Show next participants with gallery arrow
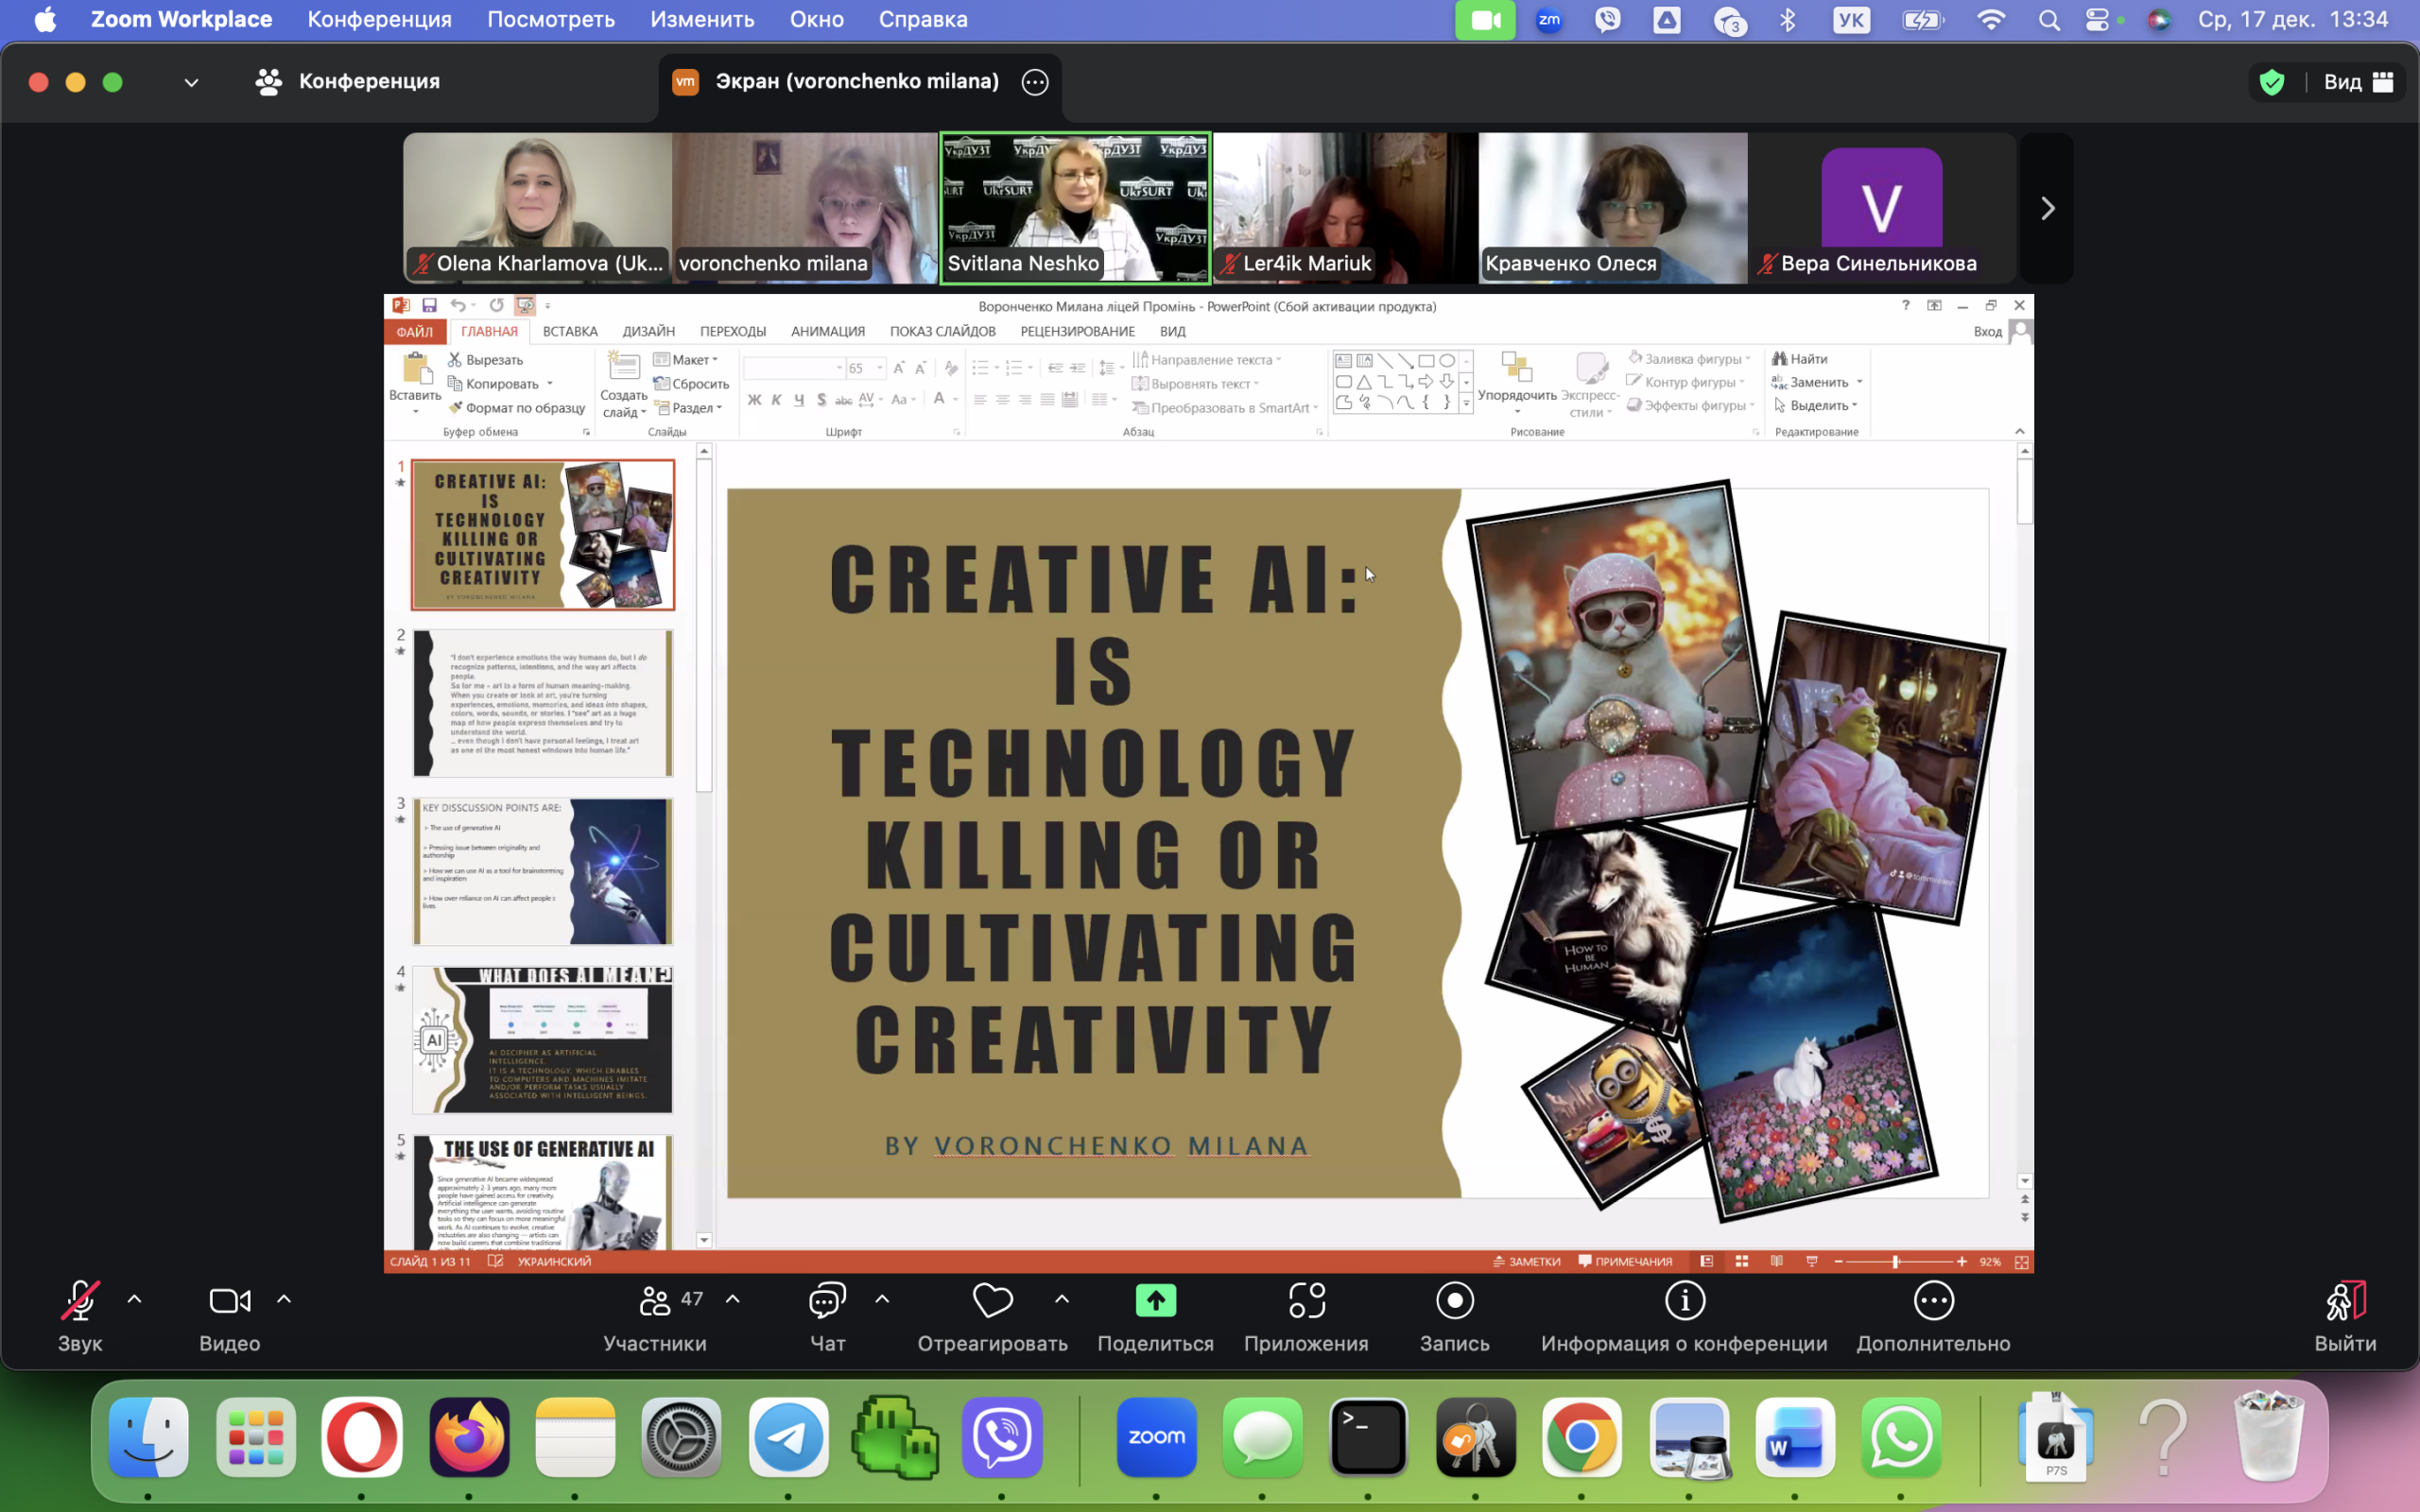The image size is (2420, 1512). 2047,208
